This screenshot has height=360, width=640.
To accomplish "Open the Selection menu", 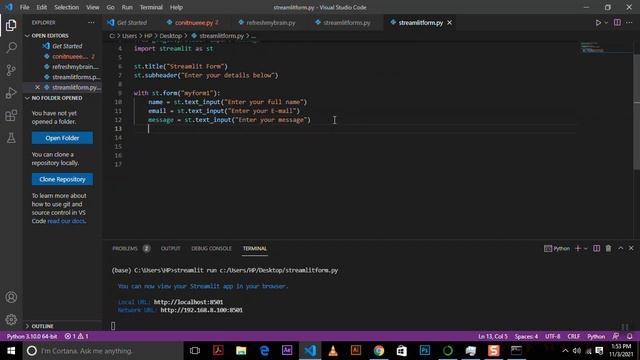I will (x=66, y=7).
